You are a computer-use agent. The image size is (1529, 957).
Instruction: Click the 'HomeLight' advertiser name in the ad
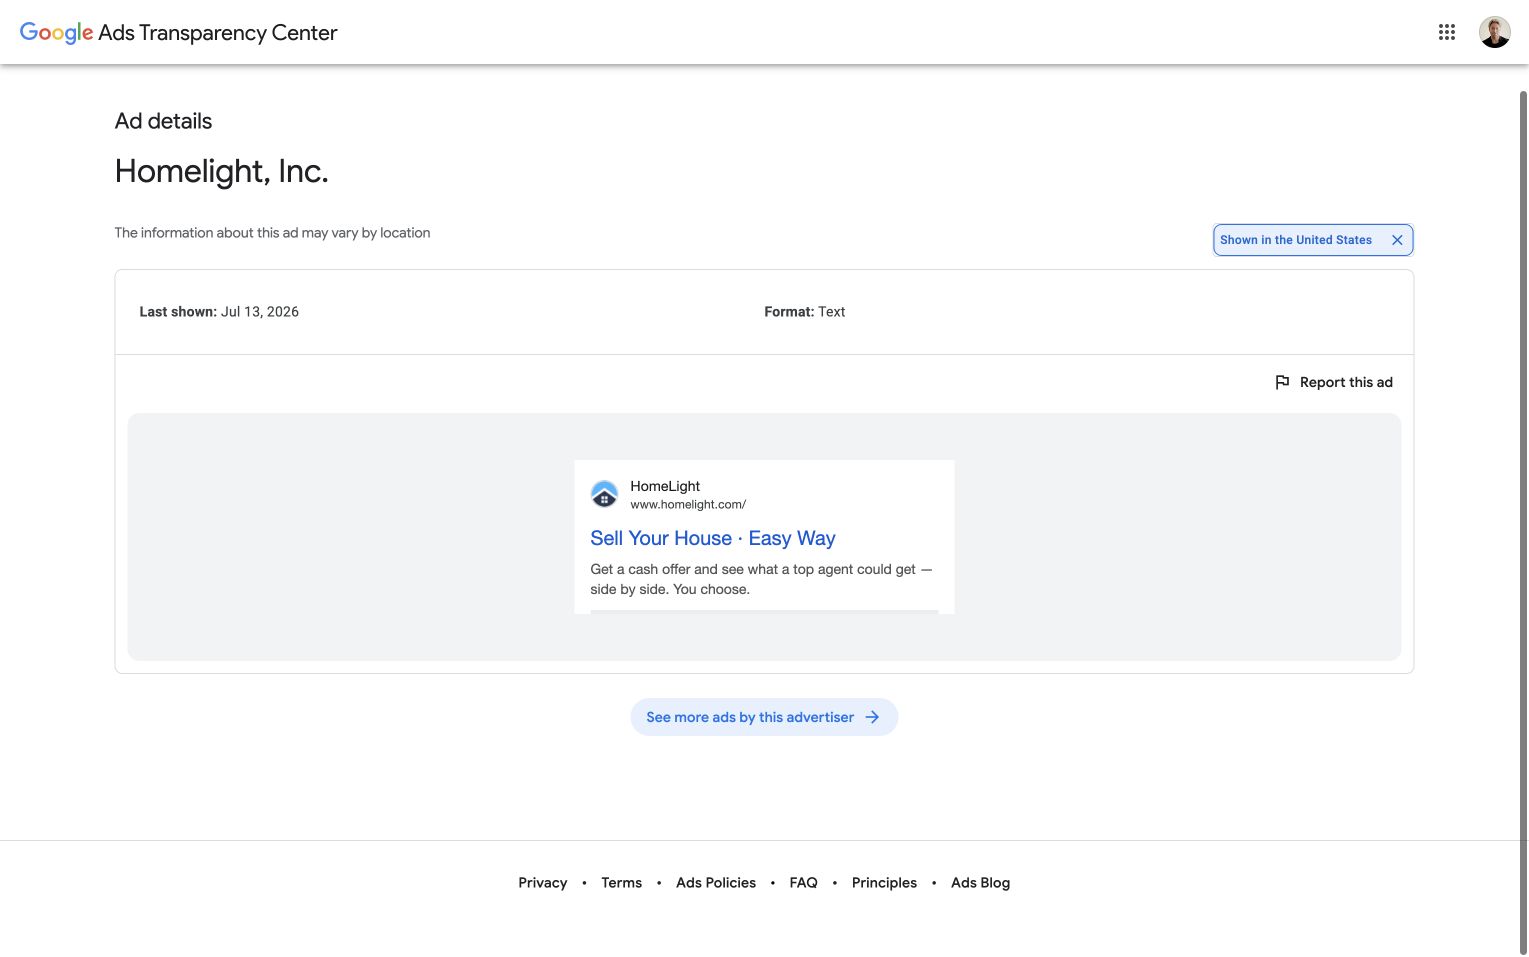point(665,486)
